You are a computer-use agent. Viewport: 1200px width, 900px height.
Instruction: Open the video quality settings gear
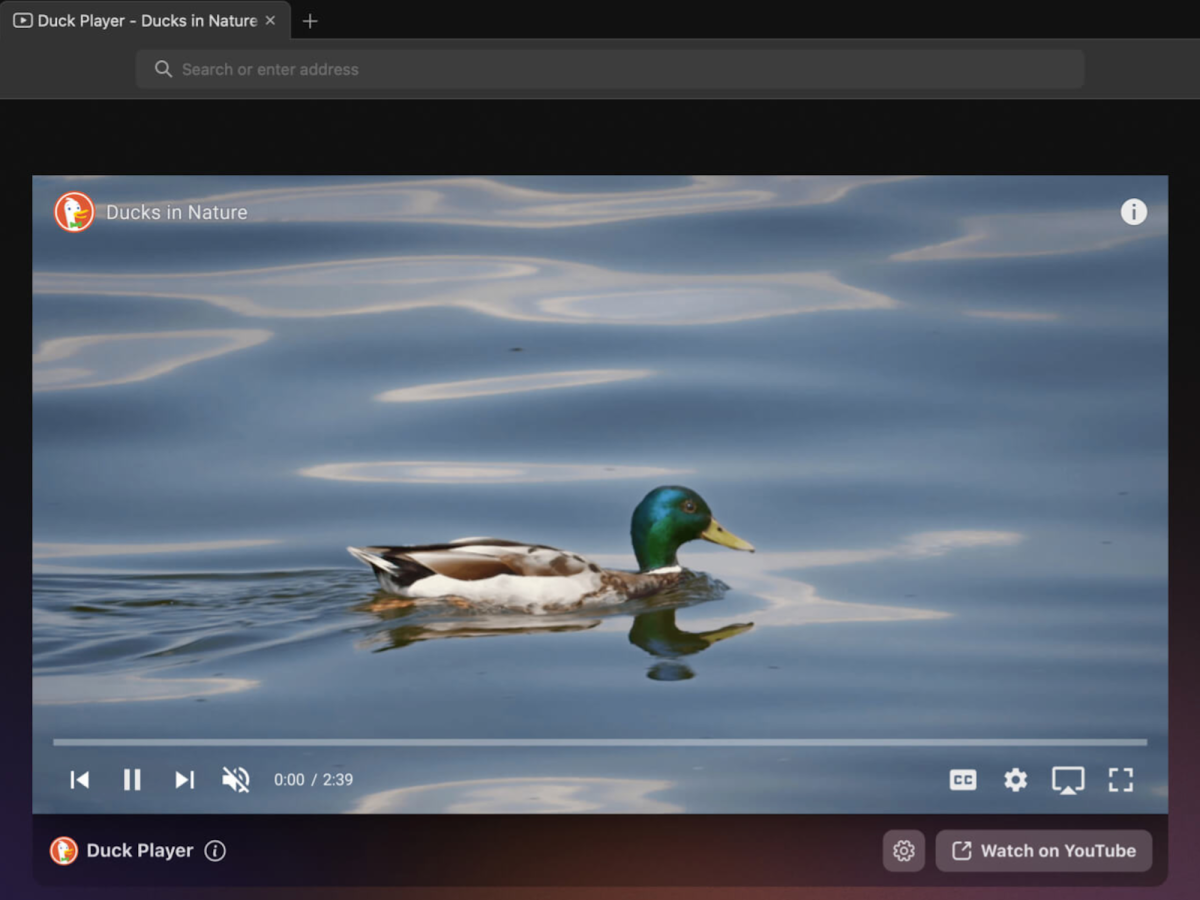click(1015, 780)
